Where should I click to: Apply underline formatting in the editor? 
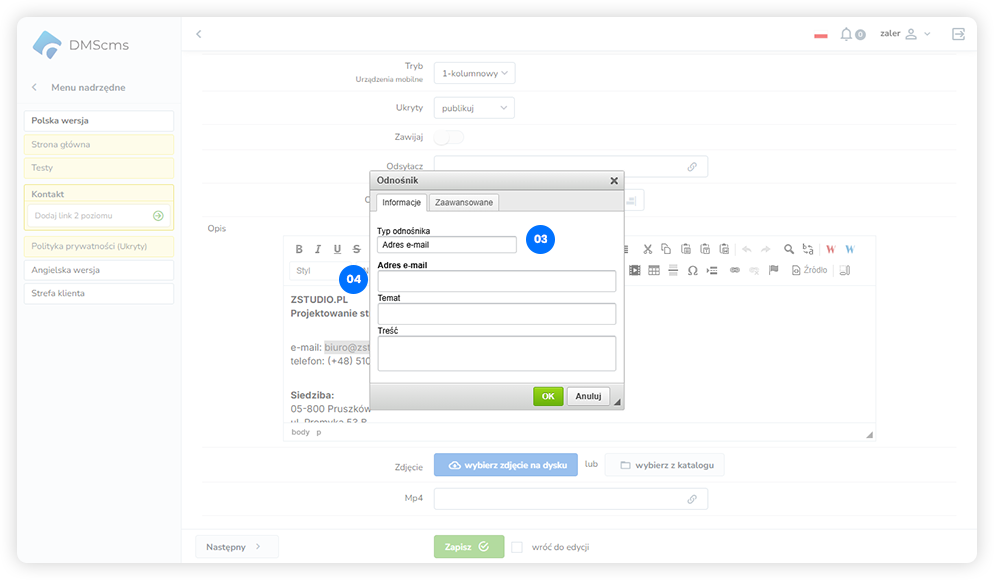(337, 249)
